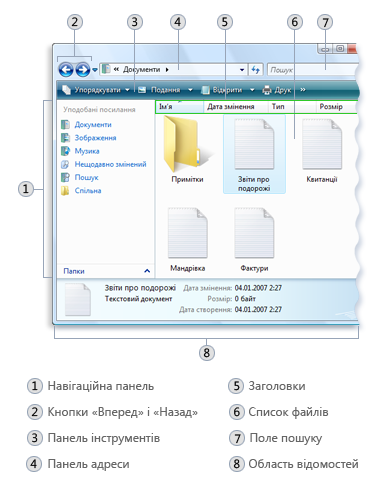The width and height of the screenshot is (386, 494).
Task: Click Розмір value 0 байт in details pane
Action: 245,299
